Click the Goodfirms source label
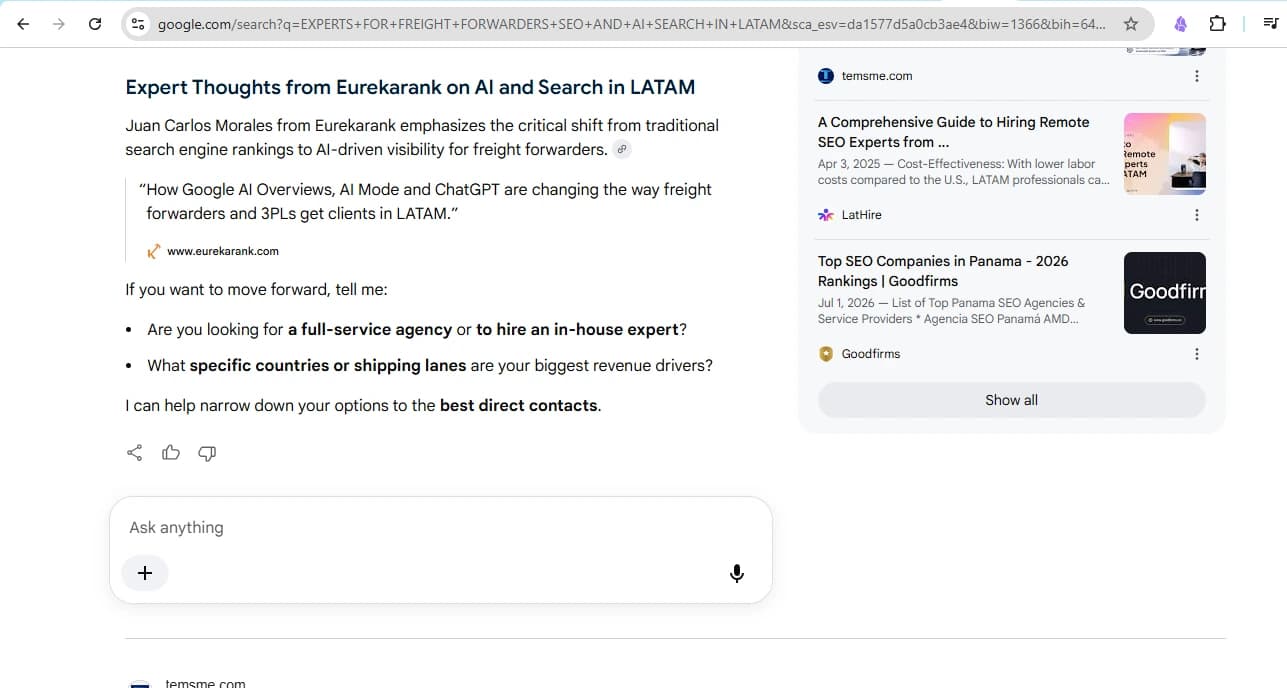Viewport: 1287px width, 688px height. point(871,354)
